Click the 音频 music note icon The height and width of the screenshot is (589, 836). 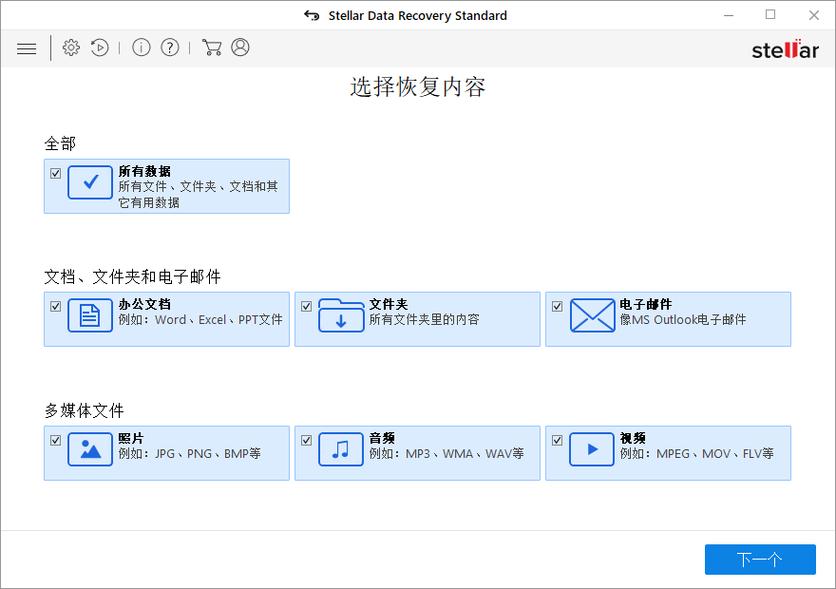coord(340,452)
